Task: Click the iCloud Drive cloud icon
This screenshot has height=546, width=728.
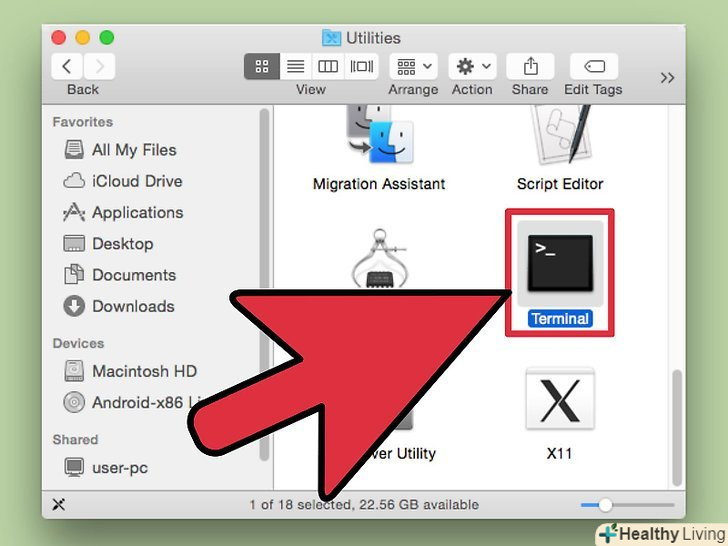Action: click(74, 181)
